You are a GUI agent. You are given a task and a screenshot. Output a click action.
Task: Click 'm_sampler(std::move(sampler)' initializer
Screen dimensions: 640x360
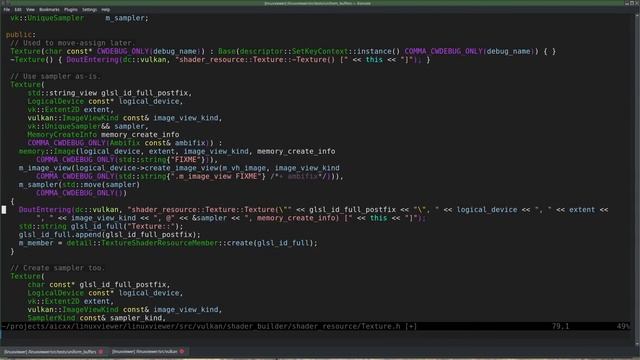(79, 184)
